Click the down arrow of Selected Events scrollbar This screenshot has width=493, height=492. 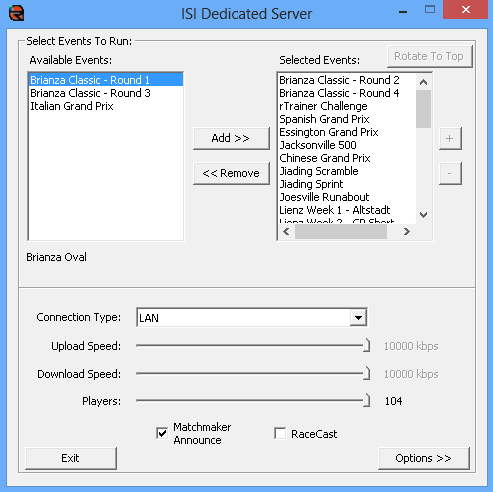pyautogui.click(x=423, y=215)
